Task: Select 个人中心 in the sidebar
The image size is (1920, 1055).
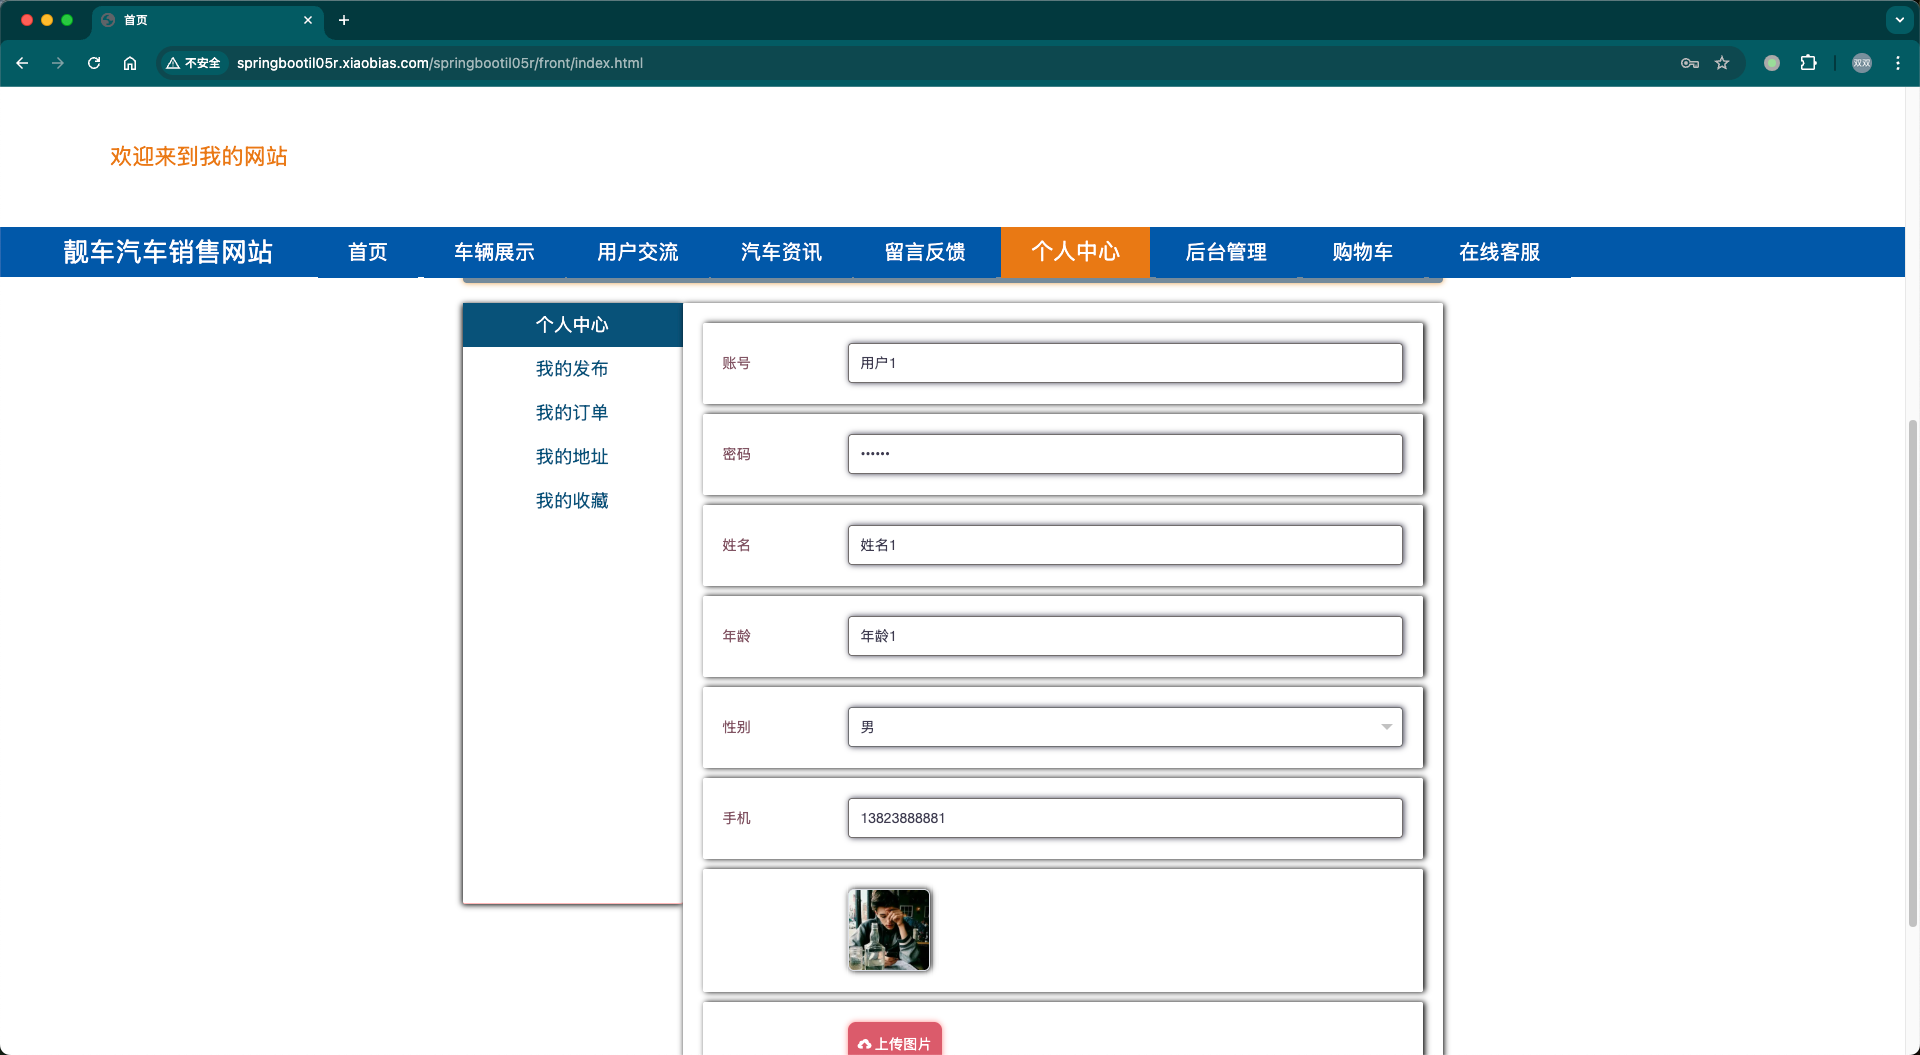Action: click(x=572, y=325)
